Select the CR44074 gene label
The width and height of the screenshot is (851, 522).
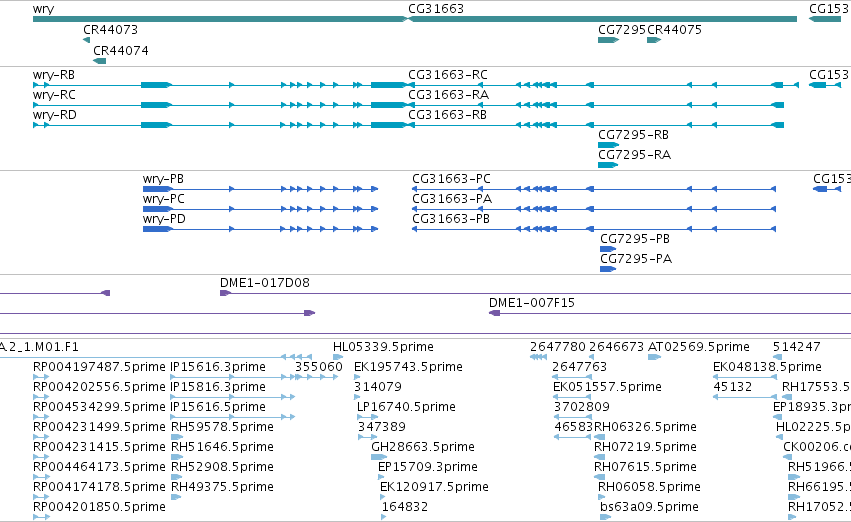(120, 50)
